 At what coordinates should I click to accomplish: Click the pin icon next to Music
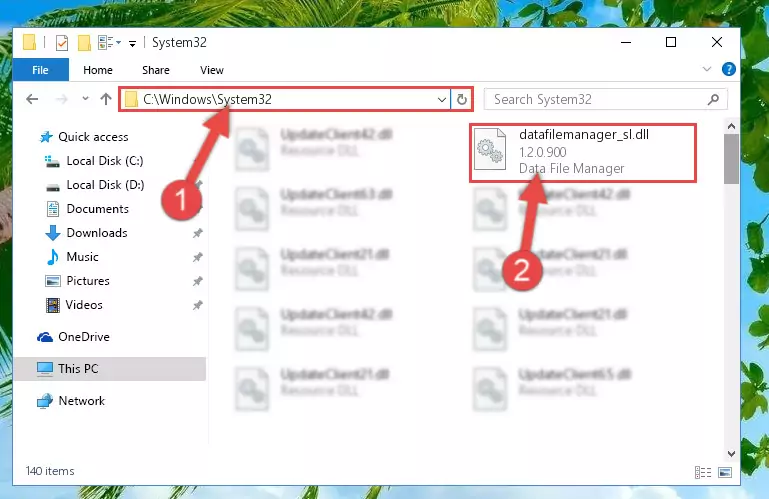pos(198,258)
